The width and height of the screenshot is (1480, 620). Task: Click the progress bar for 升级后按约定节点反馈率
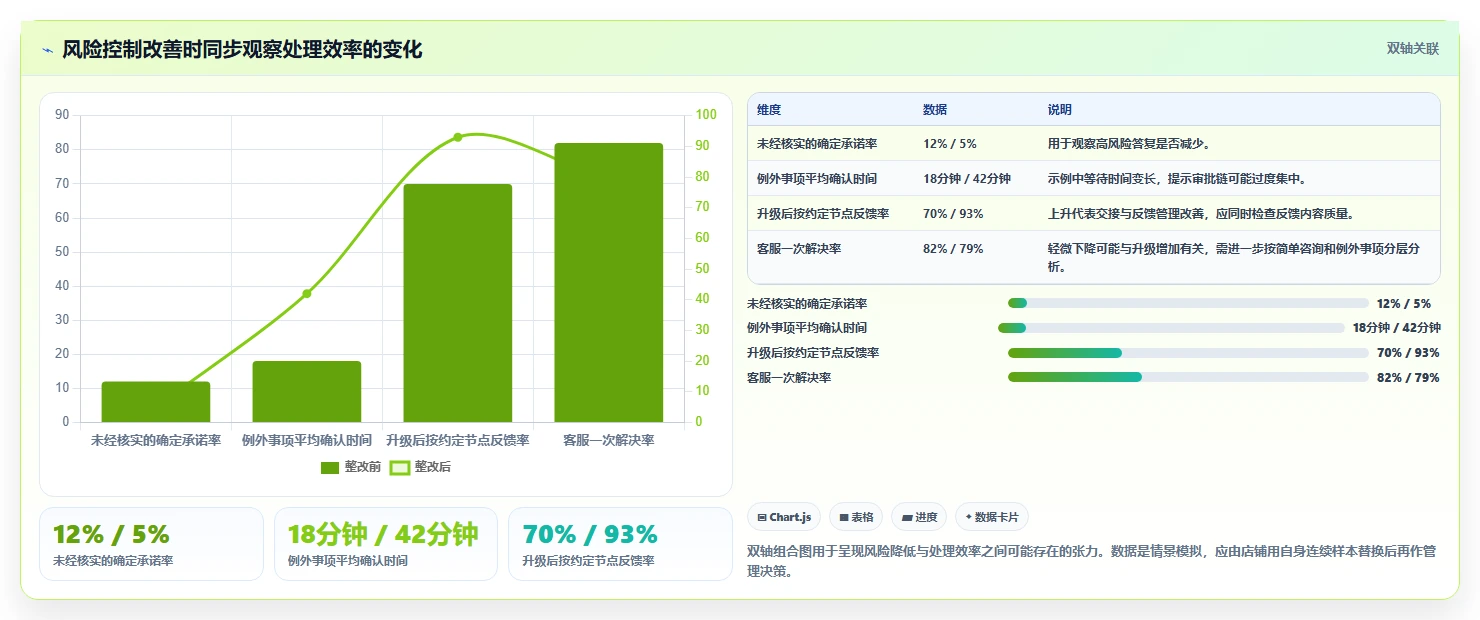(x=1188, y=352)
